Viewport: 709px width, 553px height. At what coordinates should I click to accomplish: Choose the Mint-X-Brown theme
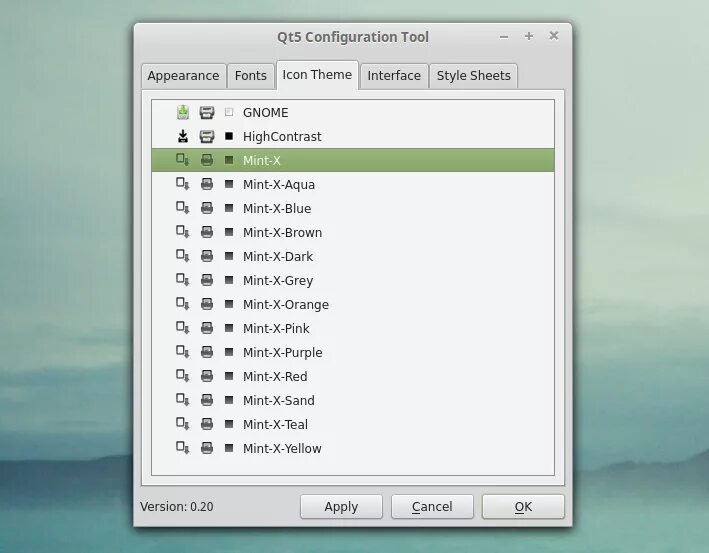point(353,232)
